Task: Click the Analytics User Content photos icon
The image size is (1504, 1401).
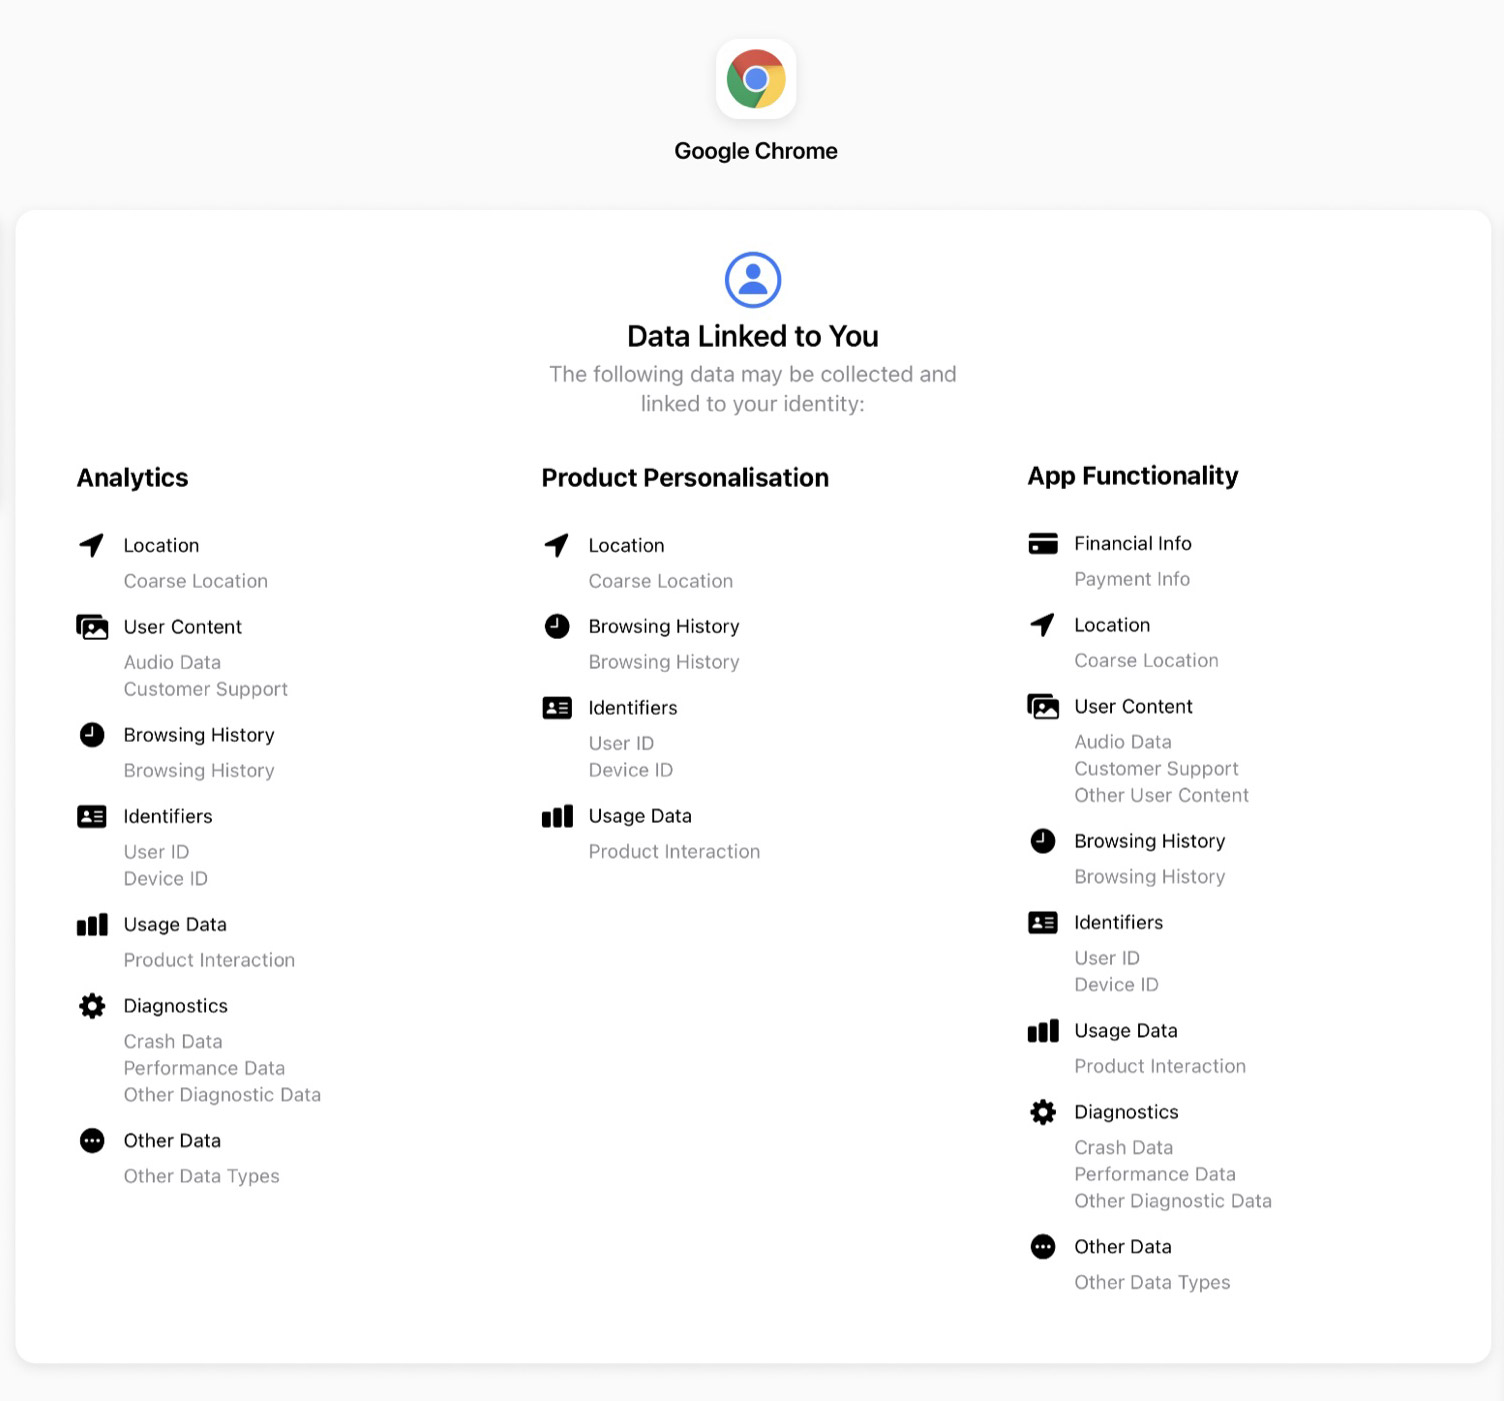Action: tap(92, 627)
